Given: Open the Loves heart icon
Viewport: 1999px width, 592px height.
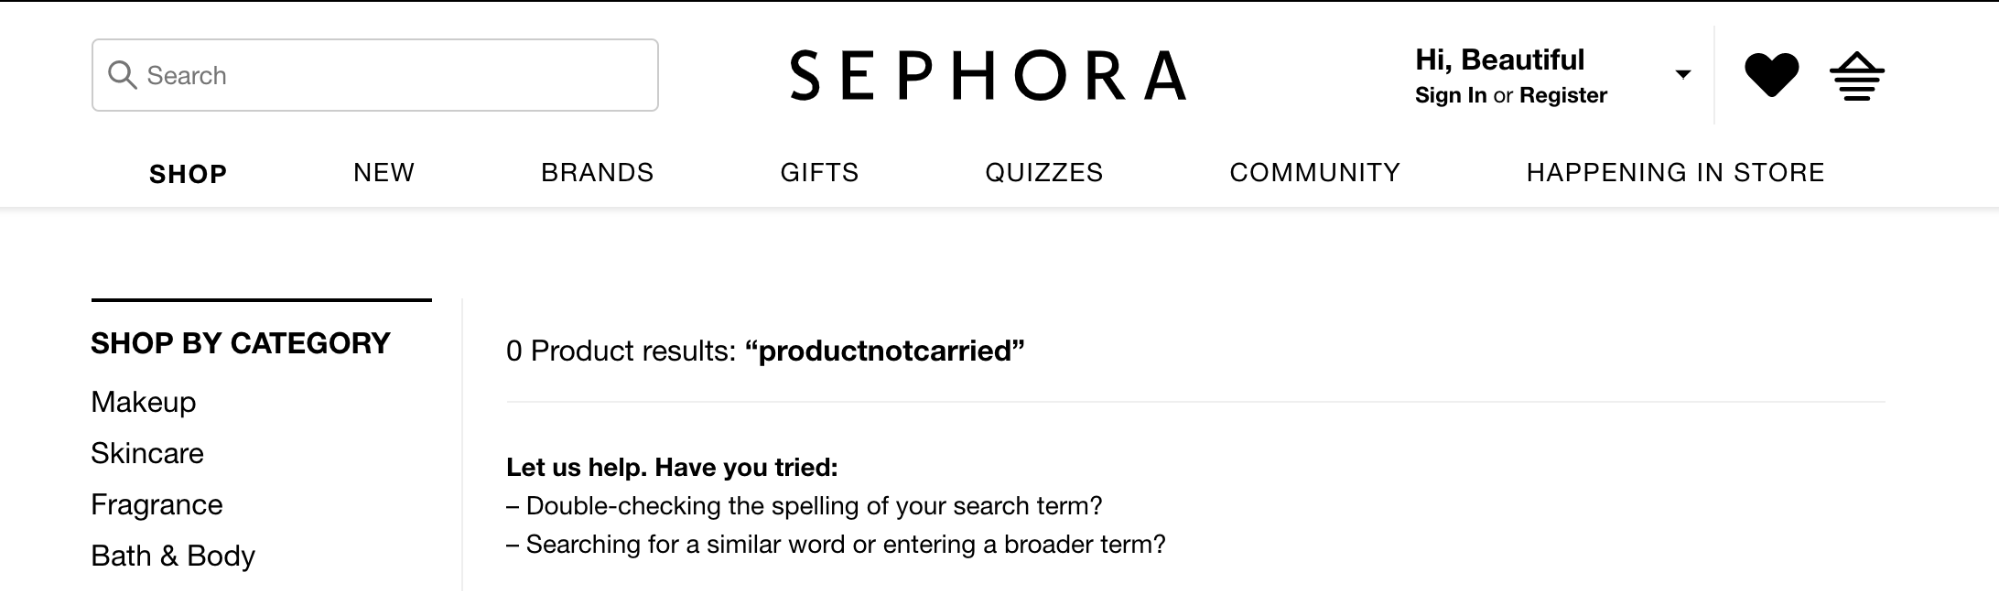Looking at the screenshot, I should point(1771,75).
